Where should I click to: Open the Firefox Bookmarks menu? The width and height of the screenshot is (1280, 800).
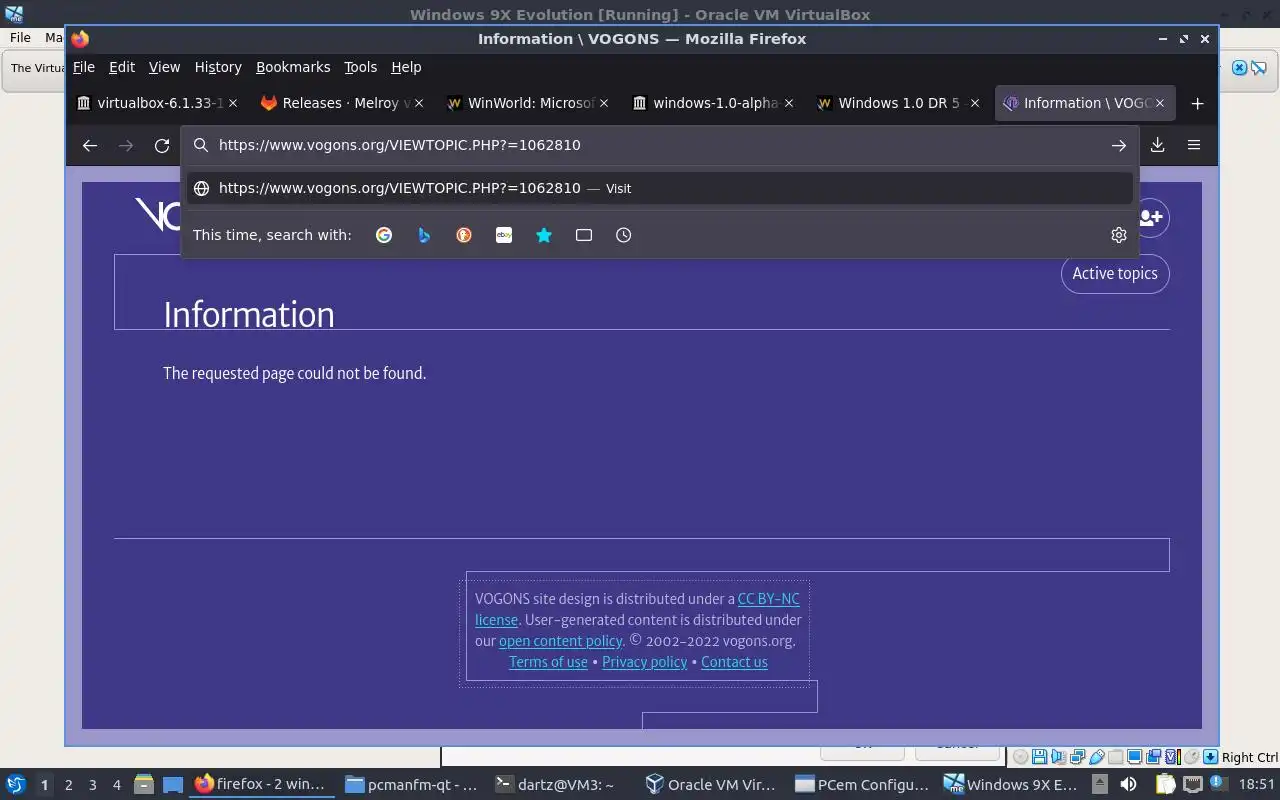point(293,67)
